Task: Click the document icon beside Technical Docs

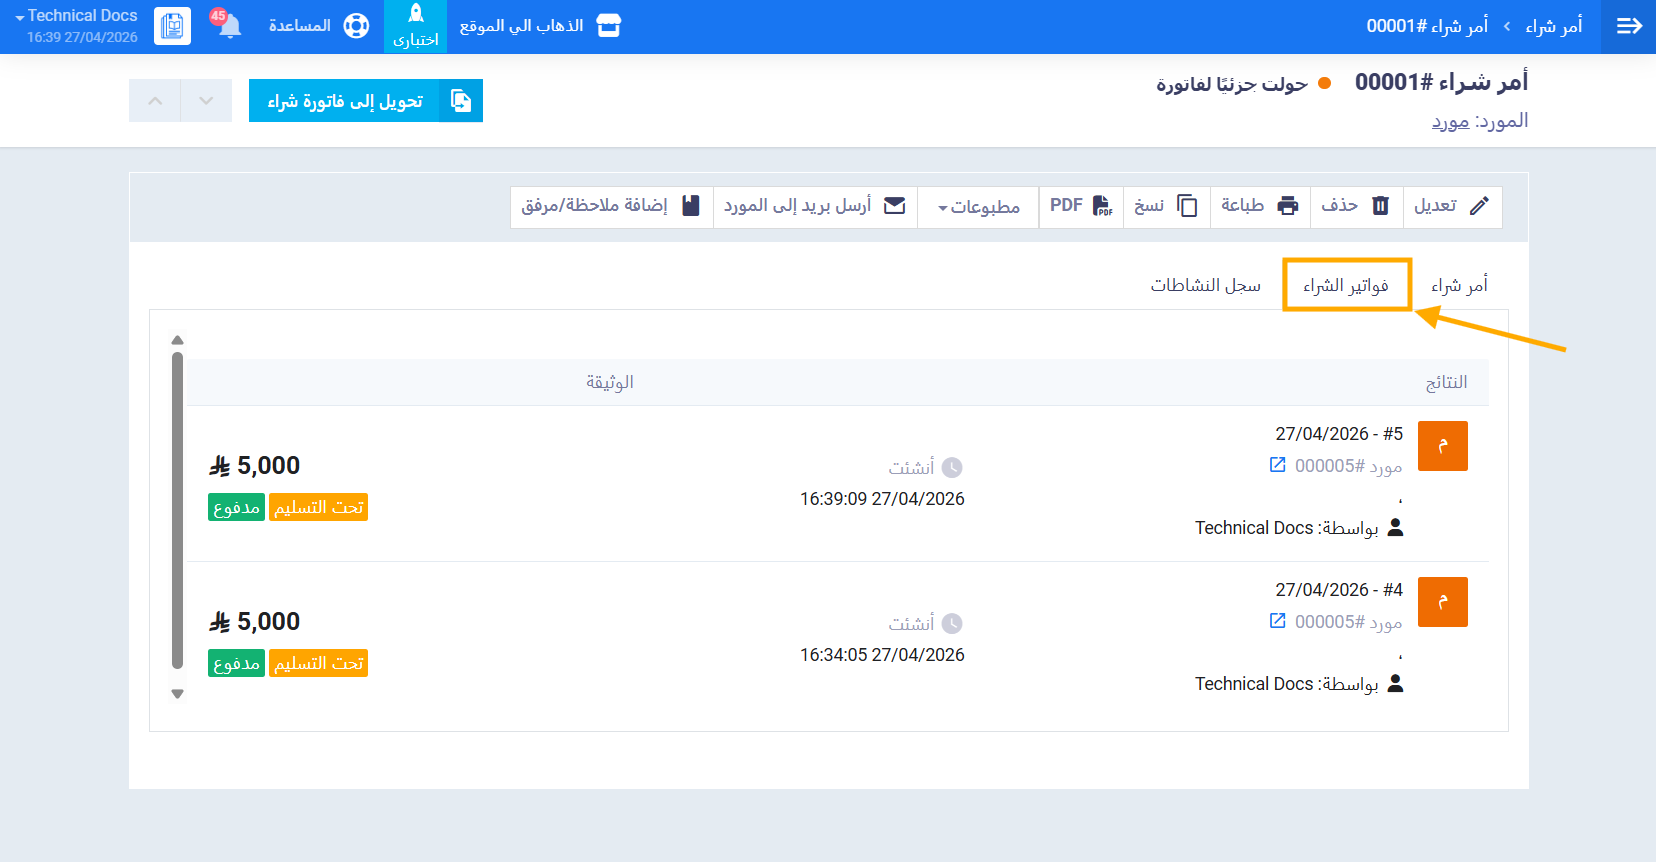Action: tap(172, 26)
